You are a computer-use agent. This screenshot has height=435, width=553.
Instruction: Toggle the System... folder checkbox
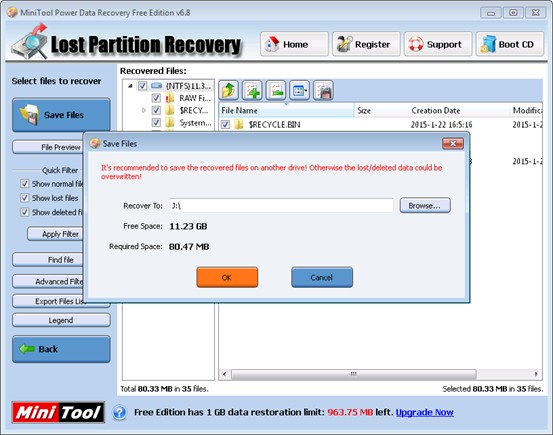point(156,122)
